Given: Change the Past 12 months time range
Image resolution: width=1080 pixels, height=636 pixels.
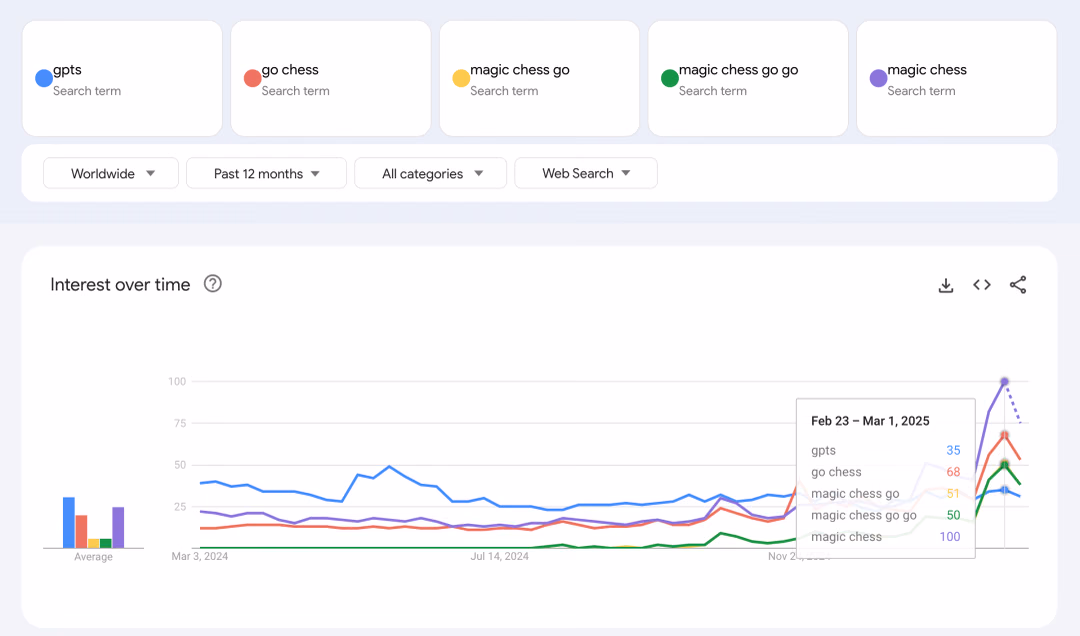Looking at the screenshot, I should [x=267, y=174].
